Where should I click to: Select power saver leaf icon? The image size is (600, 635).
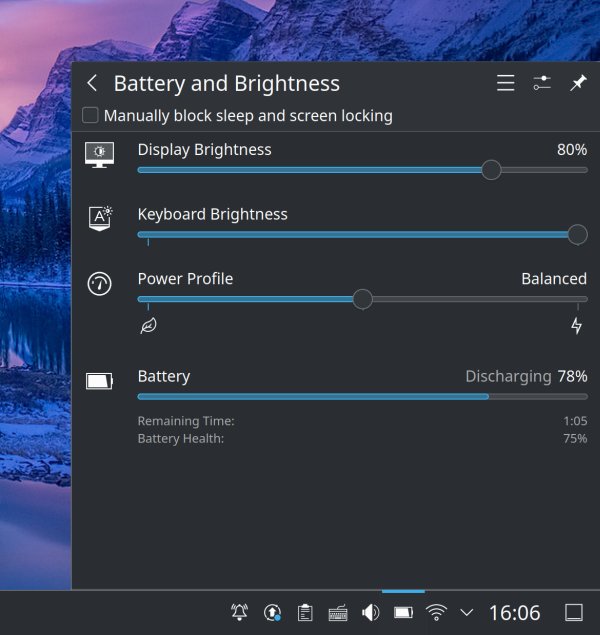tap(148, 326)
